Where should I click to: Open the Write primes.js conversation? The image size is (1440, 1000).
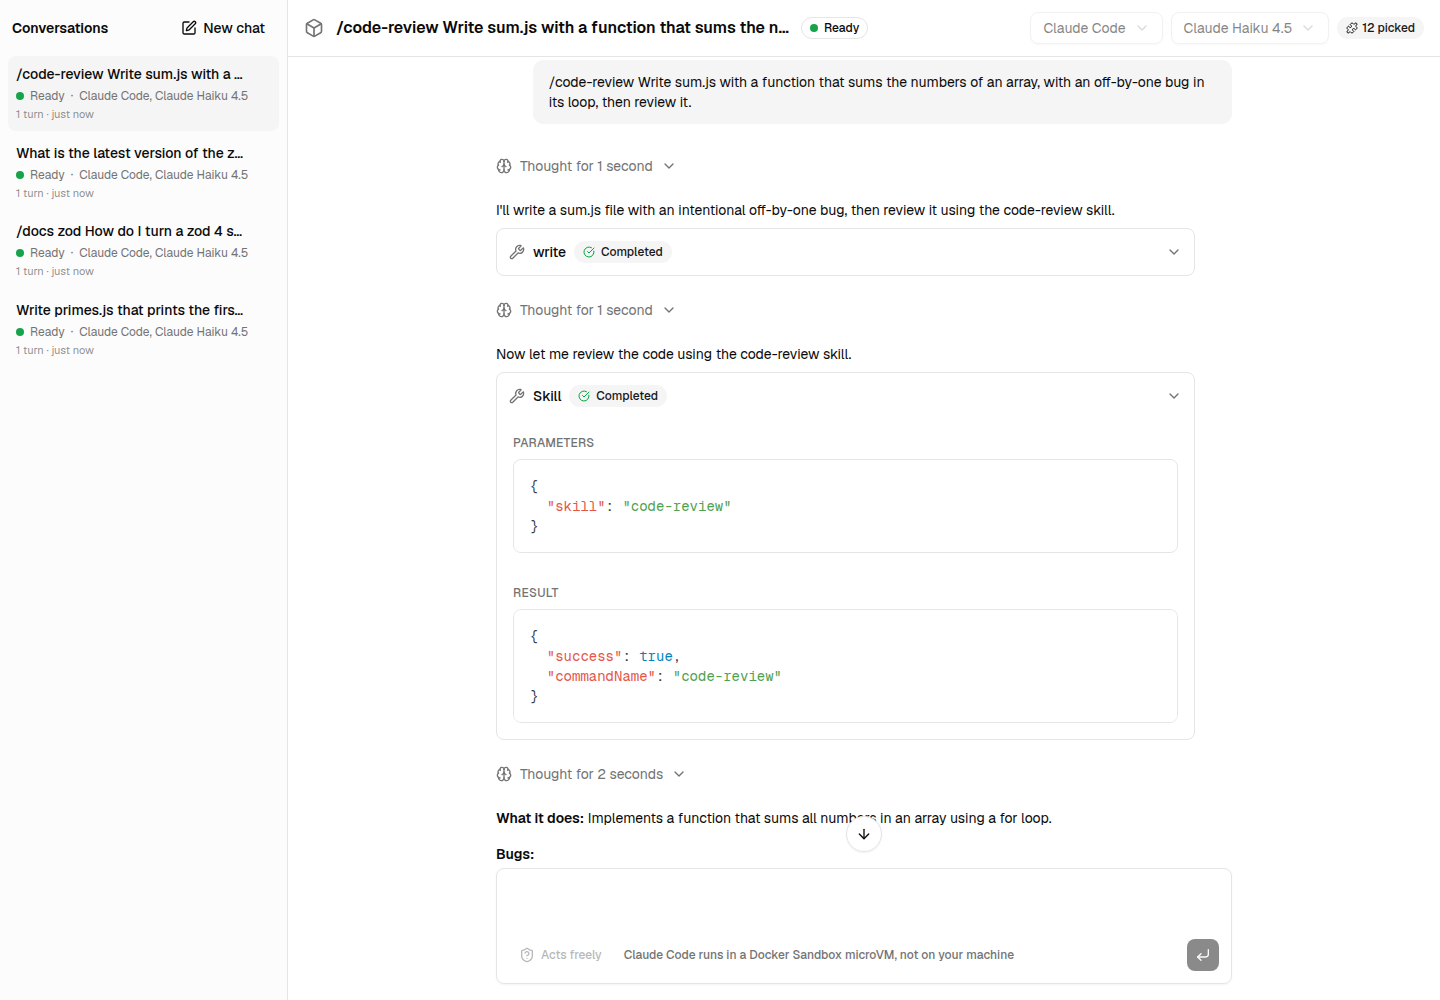click(x=143, y=330)
